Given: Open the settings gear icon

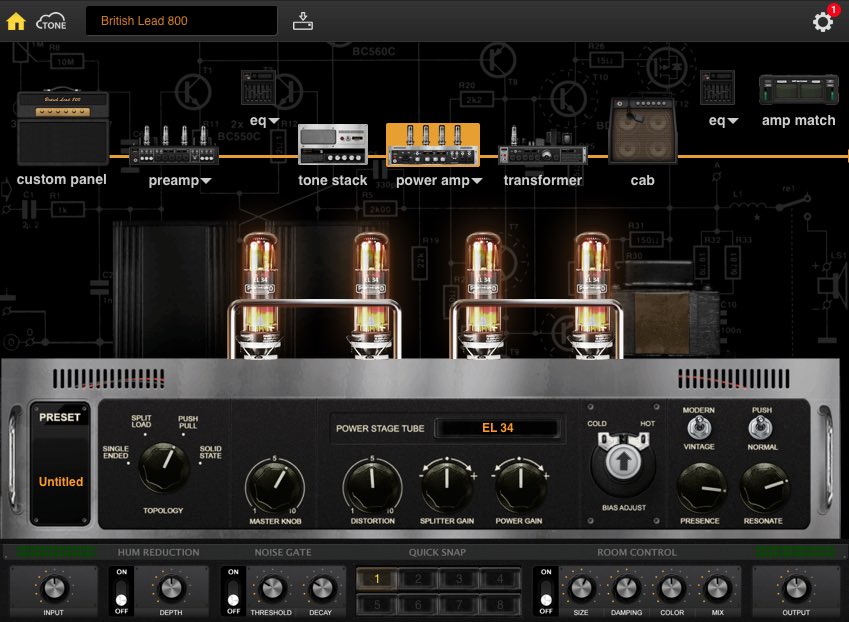Looking at the screenshot, I should point(823,22).
